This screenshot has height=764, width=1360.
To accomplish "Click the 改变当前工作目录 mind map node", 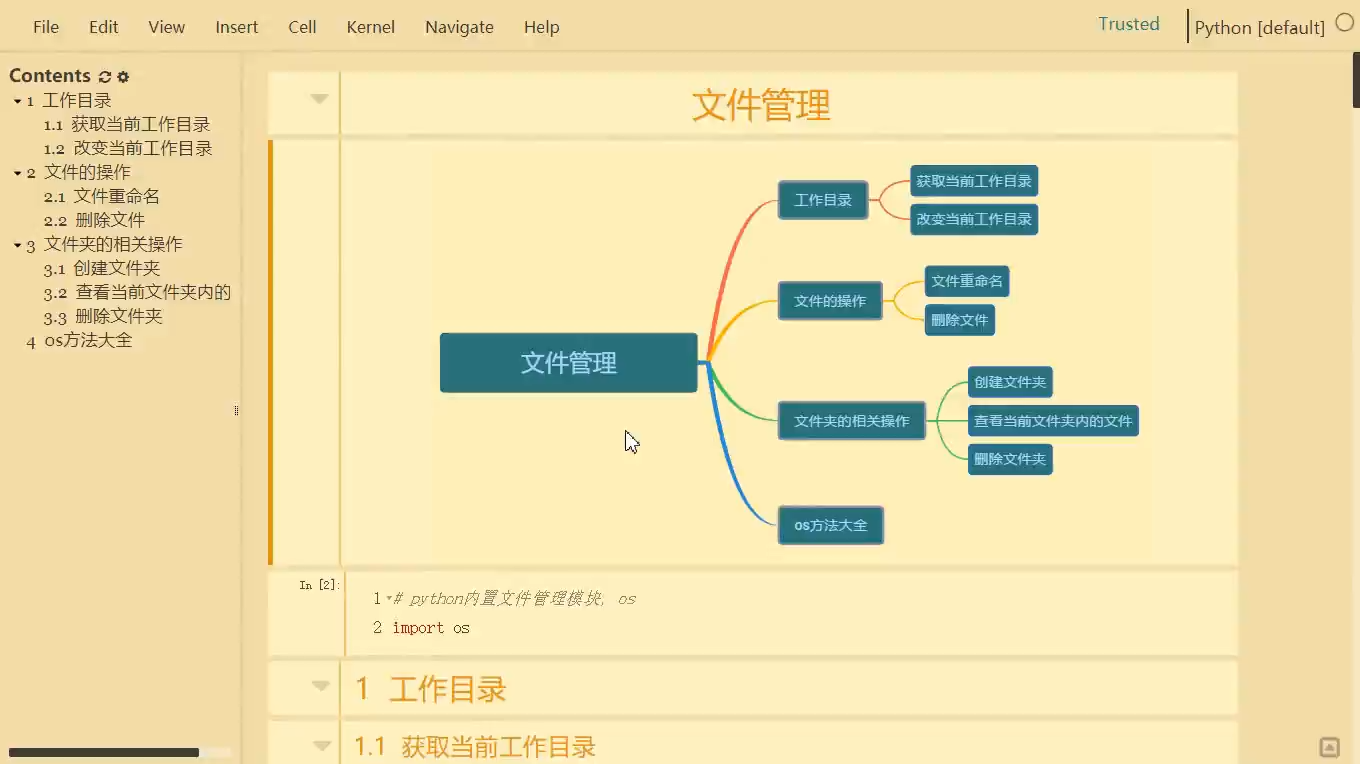I will click(x=974, y=219).
